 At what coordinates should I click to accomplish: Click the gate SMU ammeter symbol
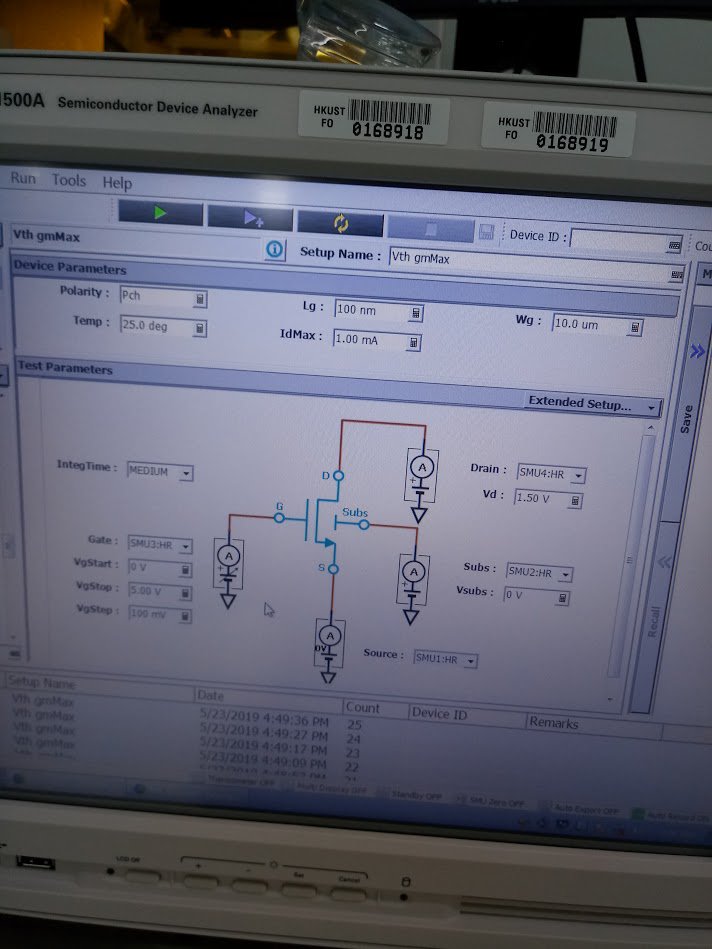pyautogui.click(x=229, y=556)
